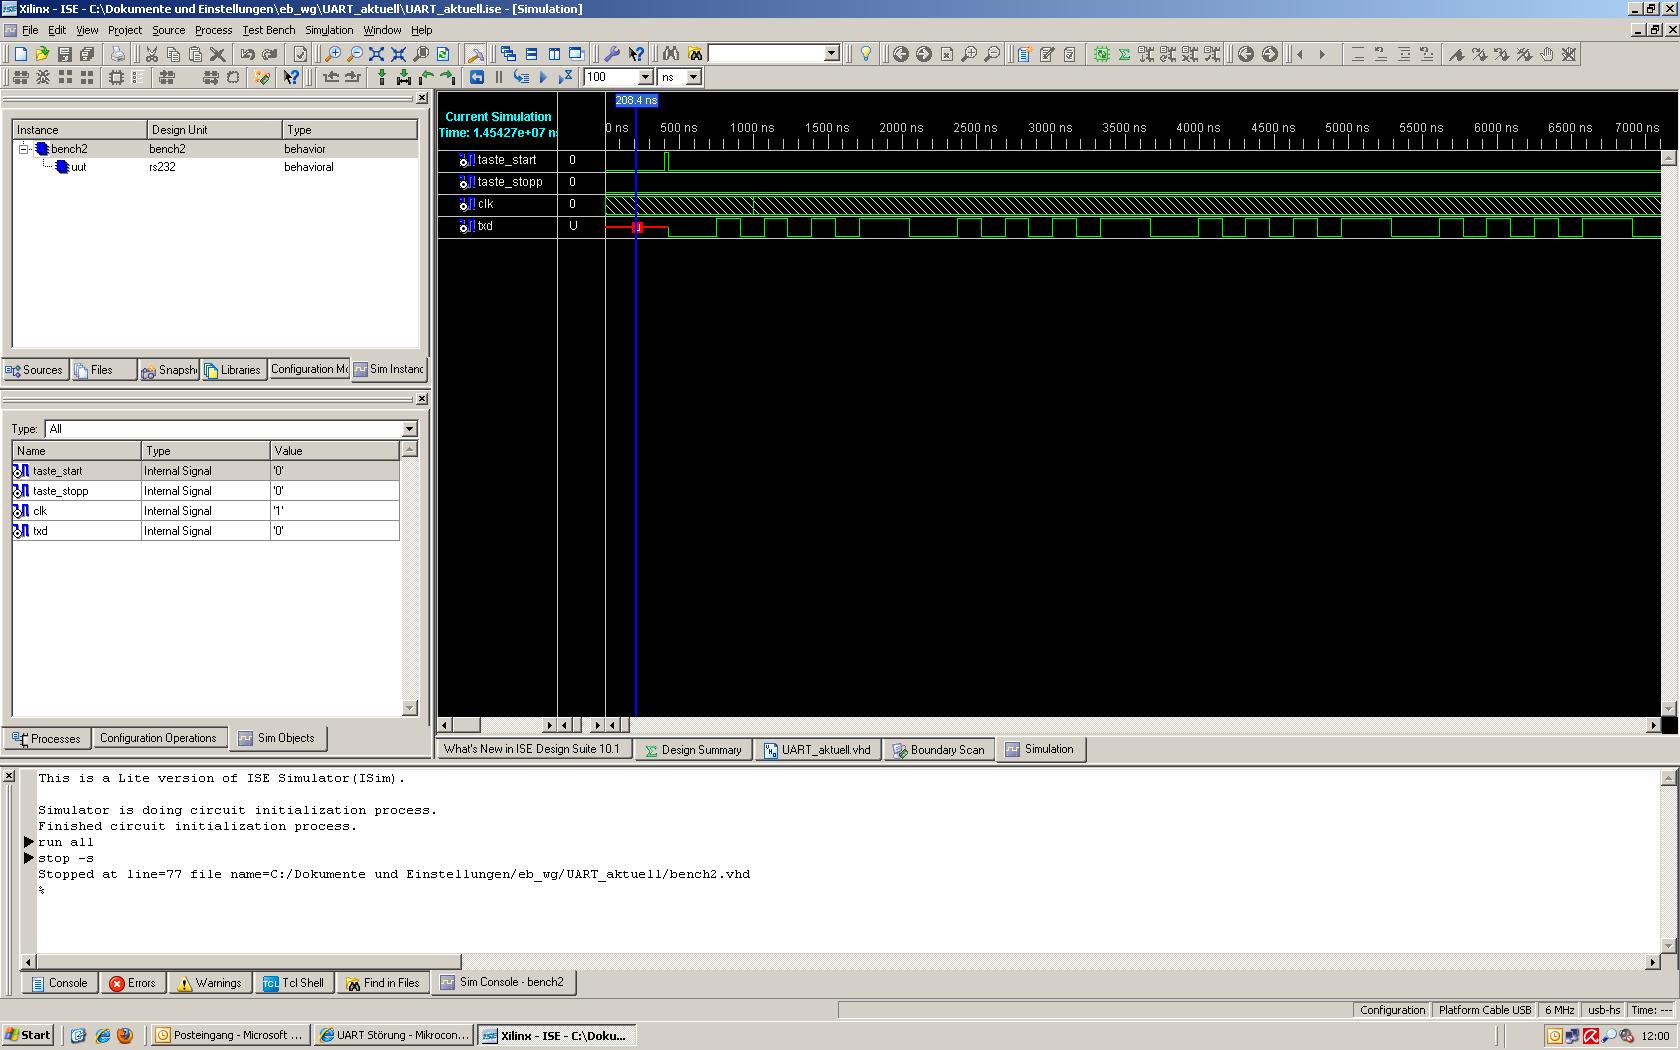This screenshot has height=1050, width=1680.
Task: Restart the simulation with blue arrow icon
Action: click(477, 77)
